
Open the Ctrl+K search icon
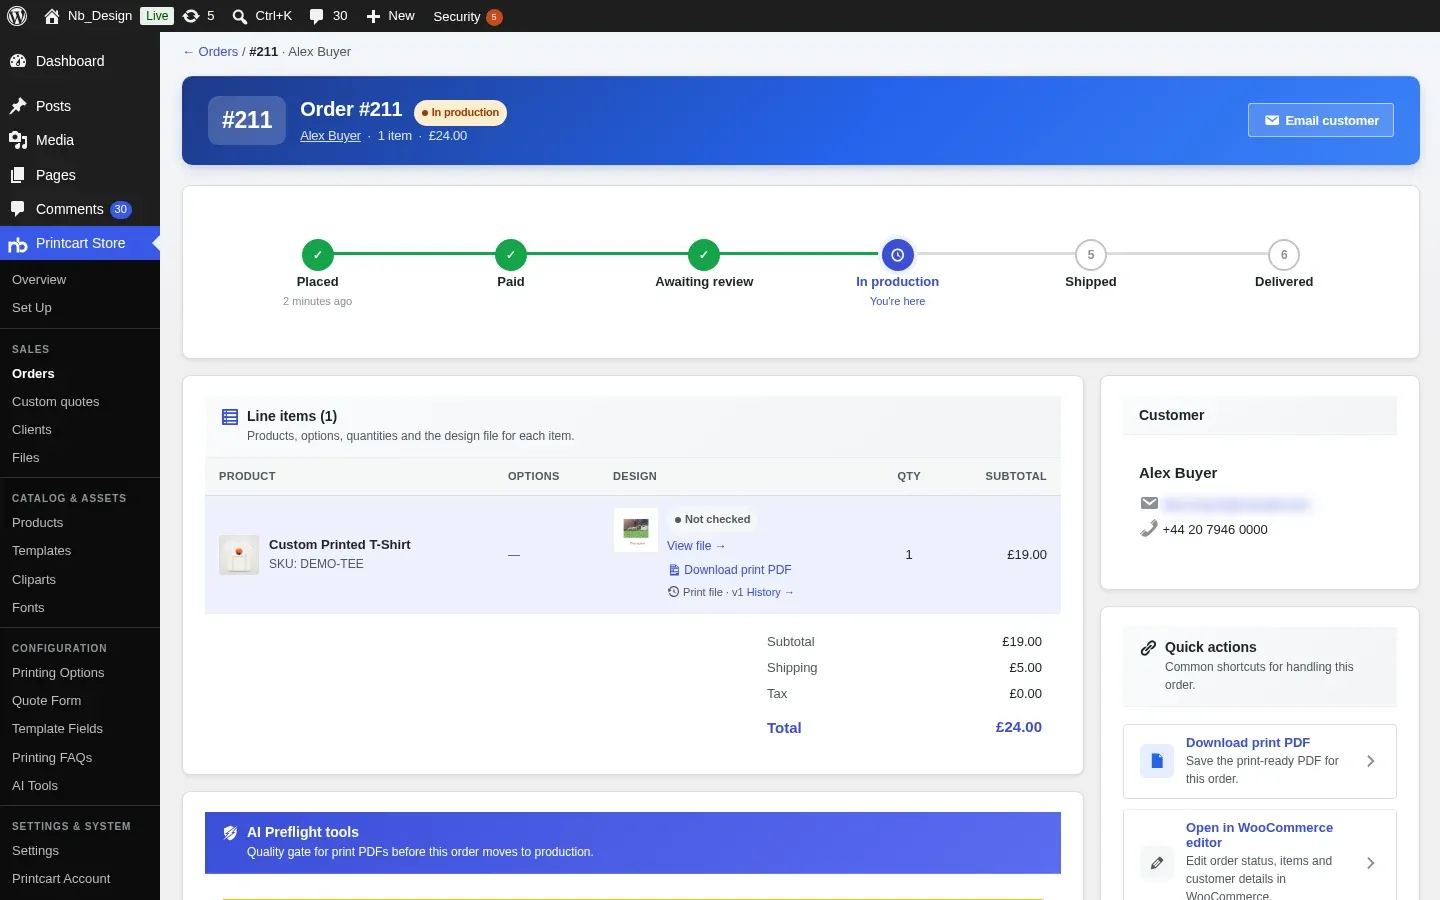coord(240,16)
